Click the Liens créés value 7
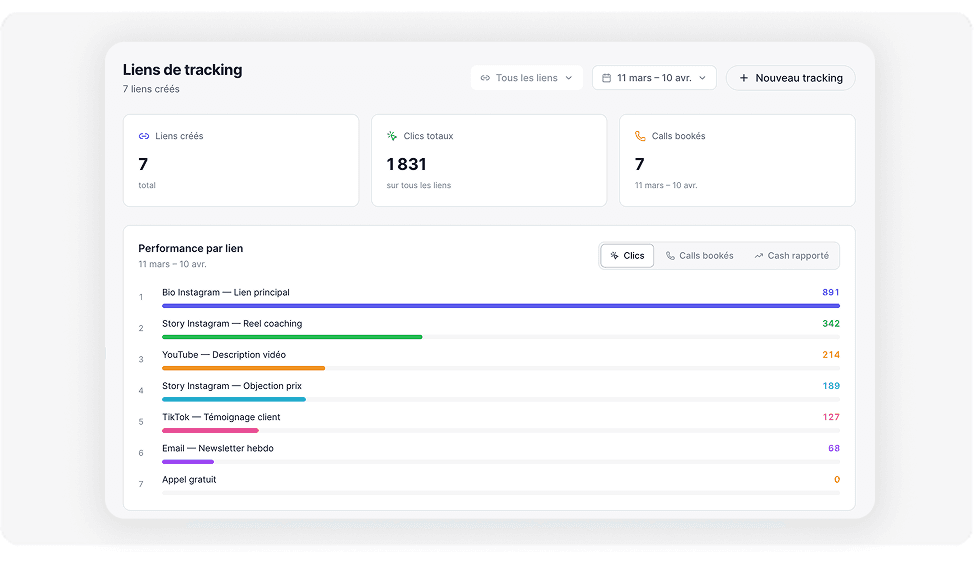 click(143, 164)
